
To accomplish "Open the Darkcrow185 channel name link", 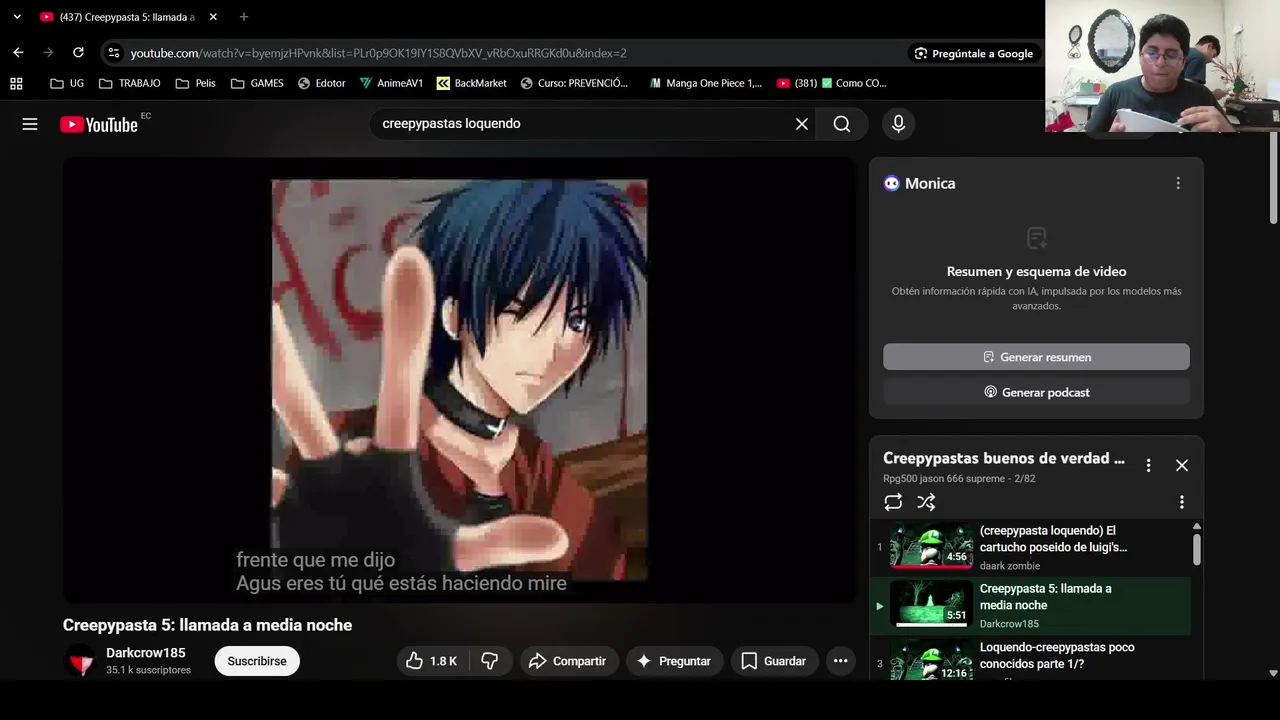I will 146,653.
